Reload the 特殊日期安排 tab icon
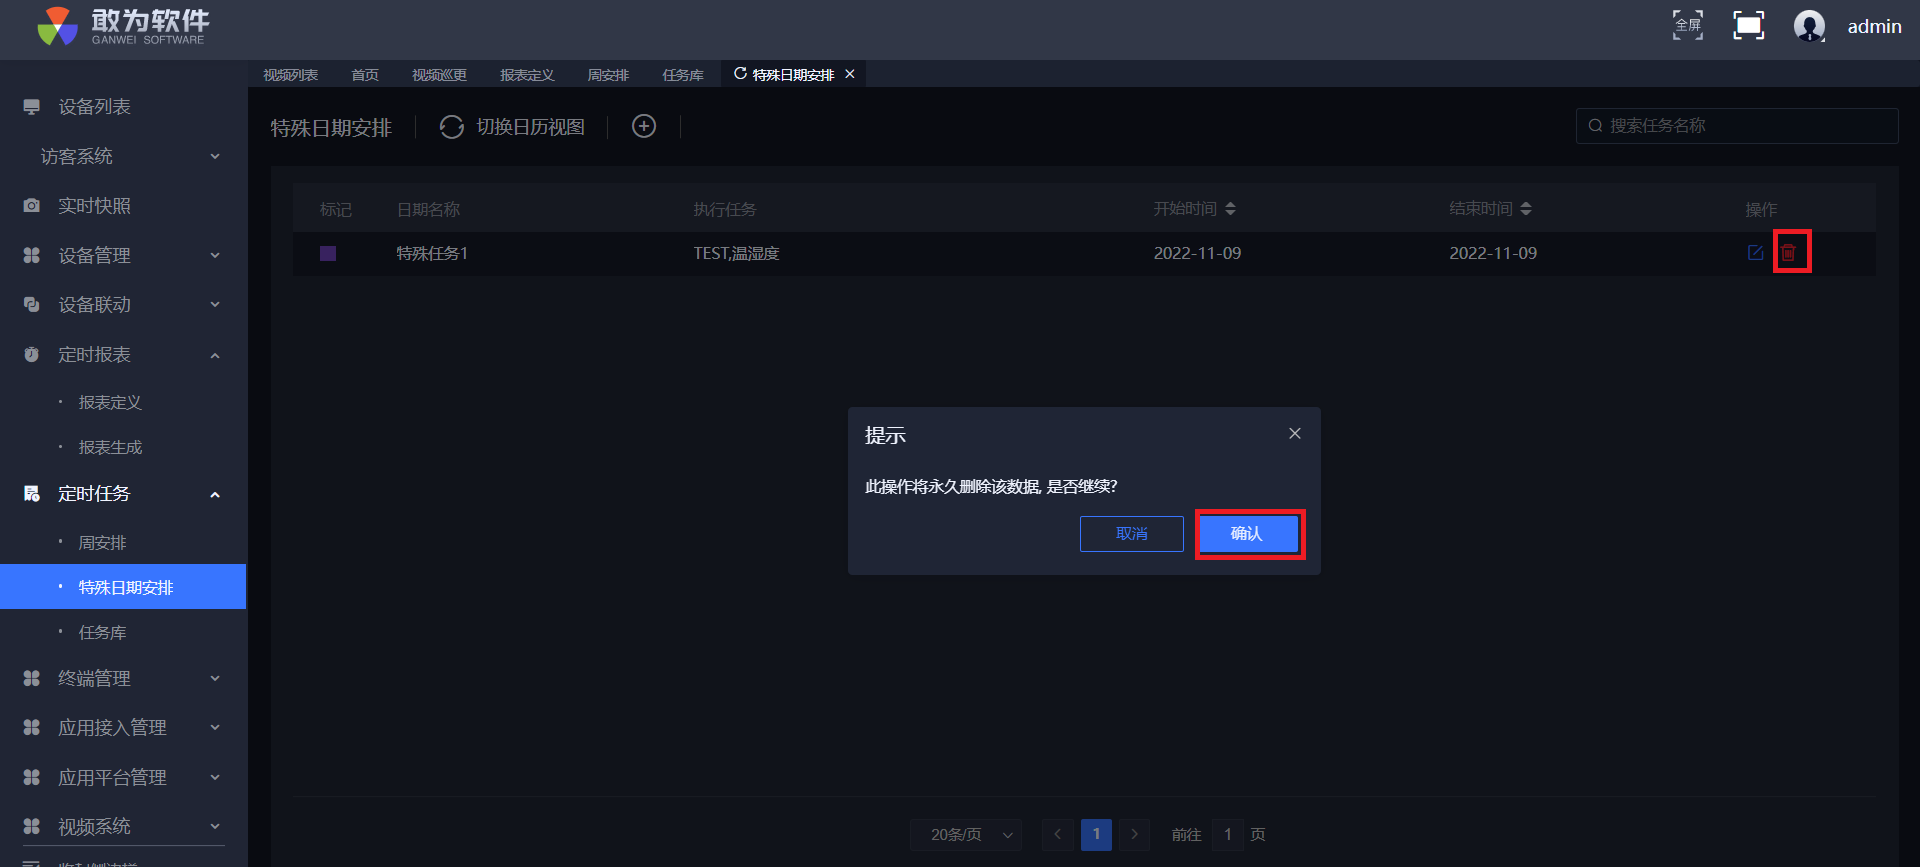1920x867 pixels. pos(740,74)
